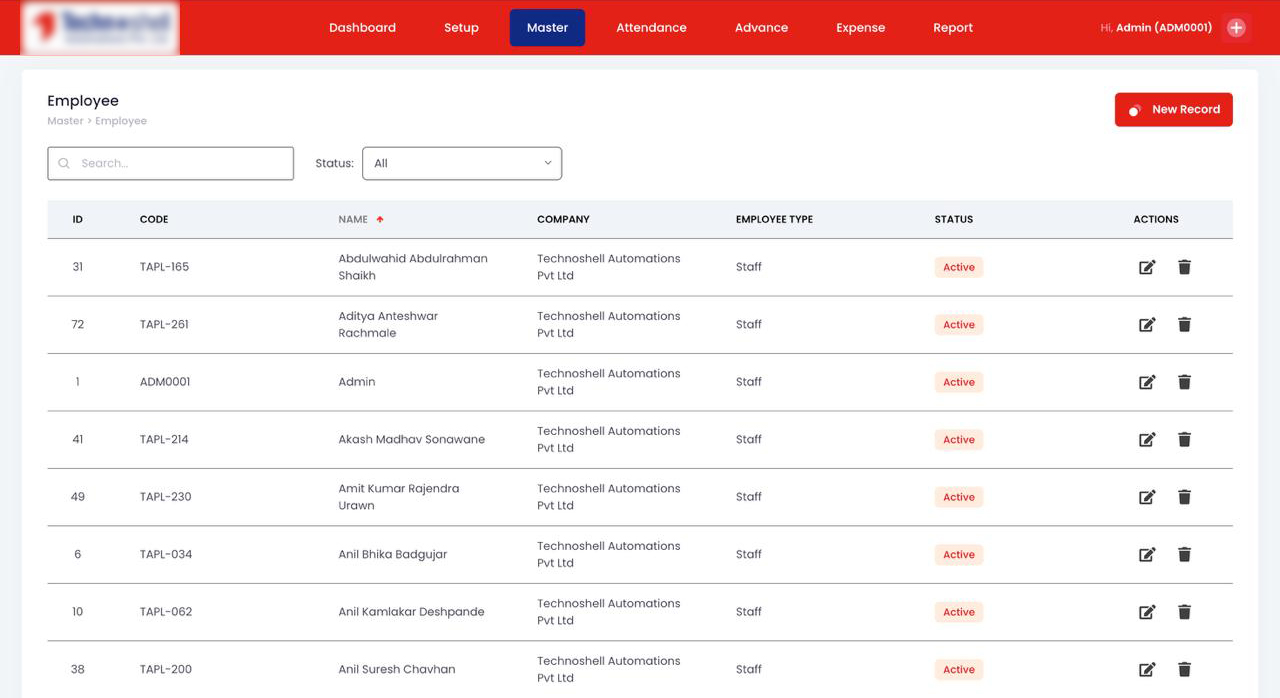Click the New Record button

tap(1173, 110)
